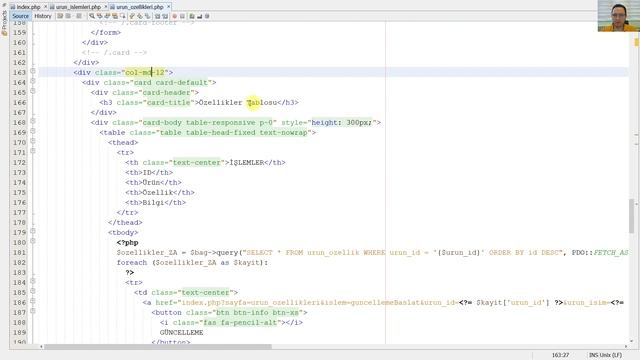Click the Forward navigation icon in editor toolbar
The height and width of the screenshot is (360, 640).
click(x=79, y=16)
